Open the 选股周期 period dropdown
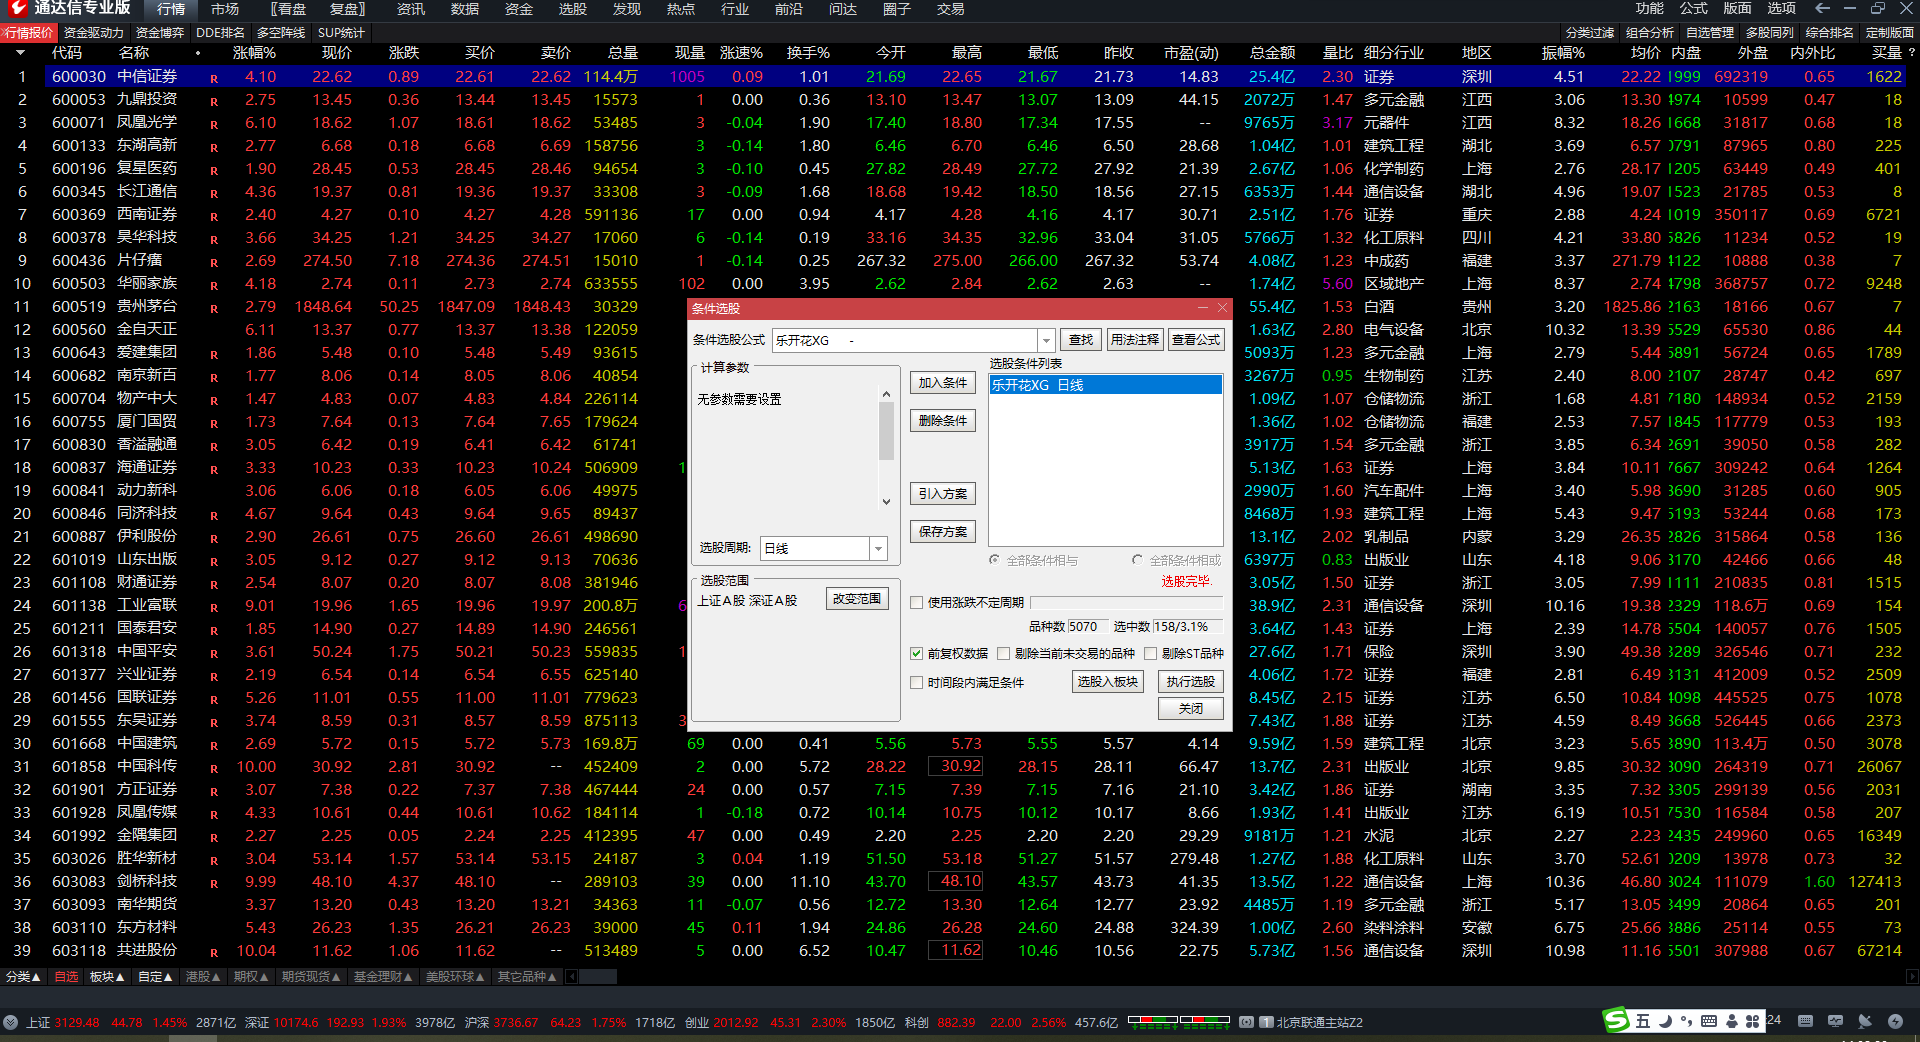The image size is (1920, 1042). point(878,549)
